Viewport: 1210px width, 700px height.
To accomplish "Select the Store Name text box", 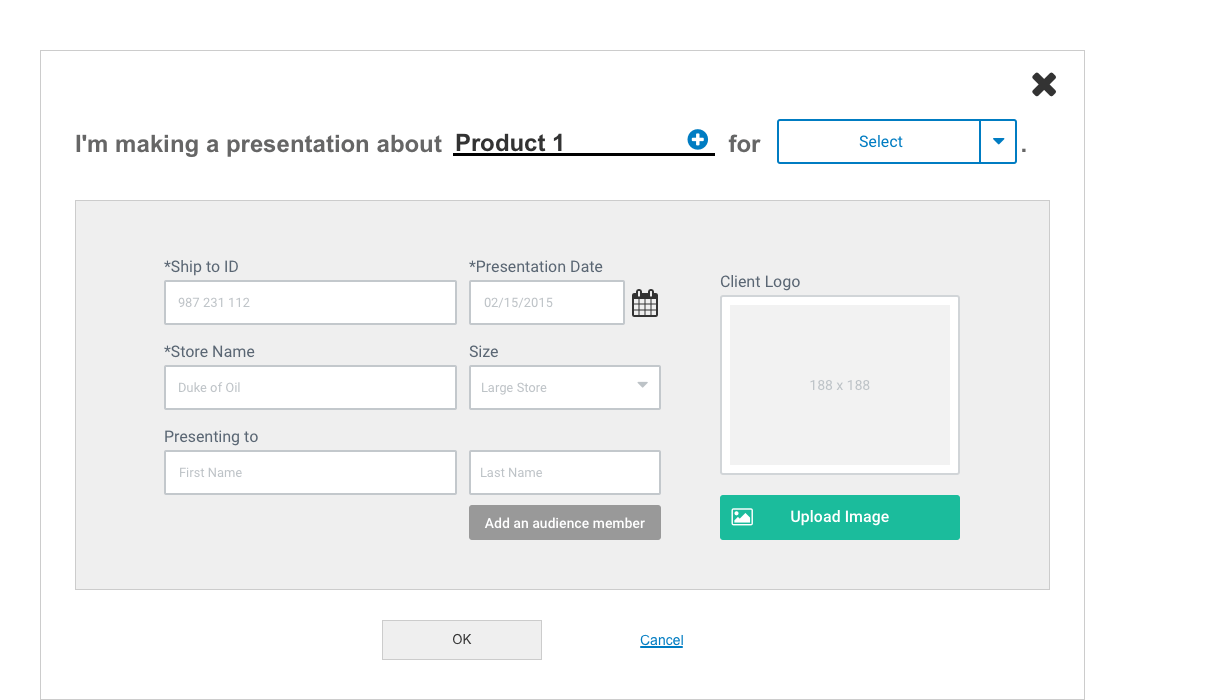I will click(x=310, y=388).
